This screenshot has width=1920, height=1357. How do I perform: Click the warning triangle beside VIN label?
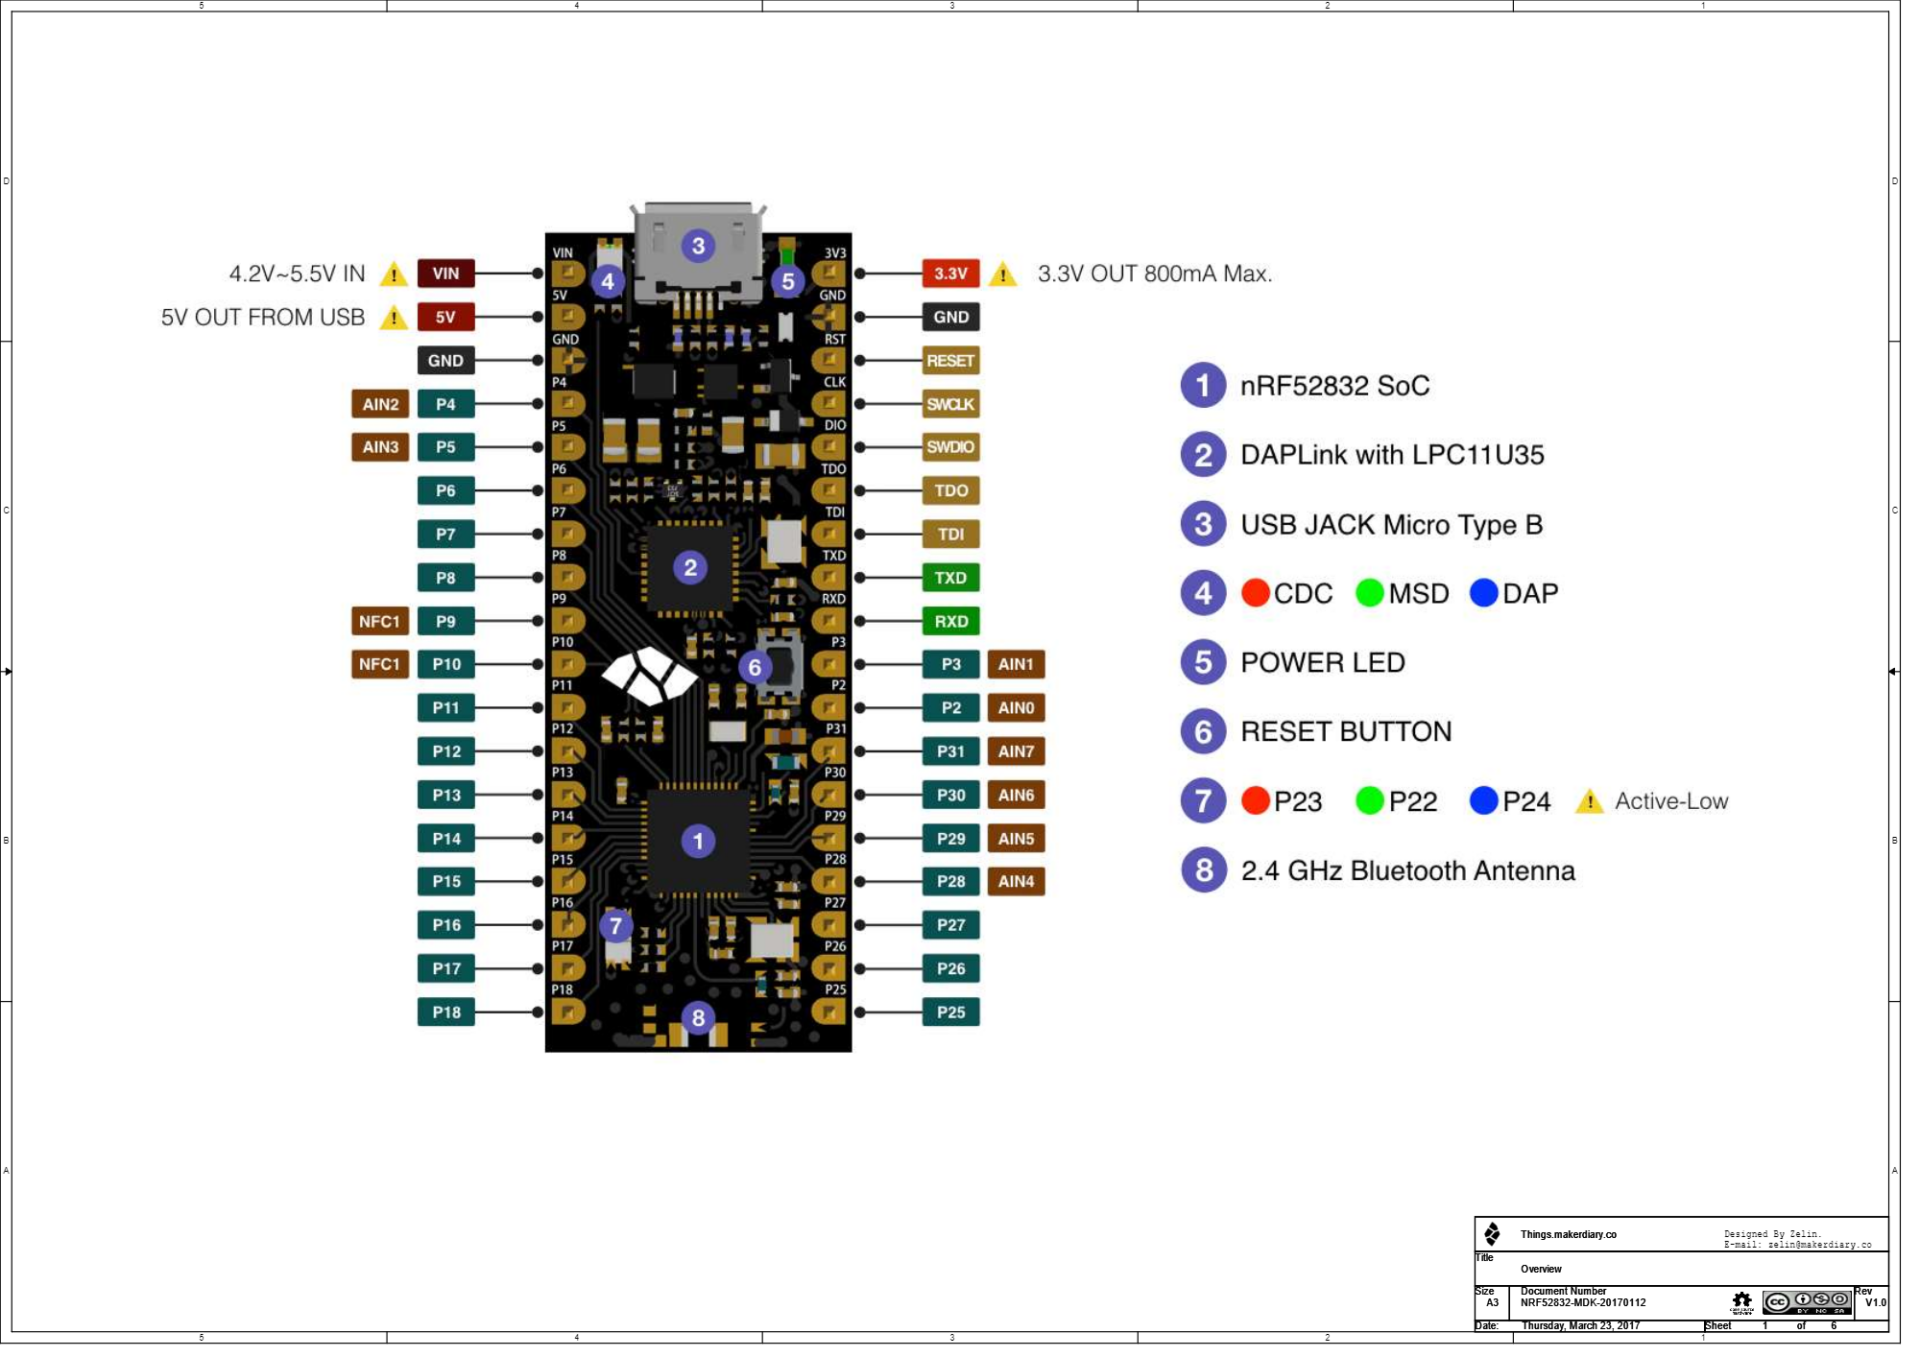394,274
